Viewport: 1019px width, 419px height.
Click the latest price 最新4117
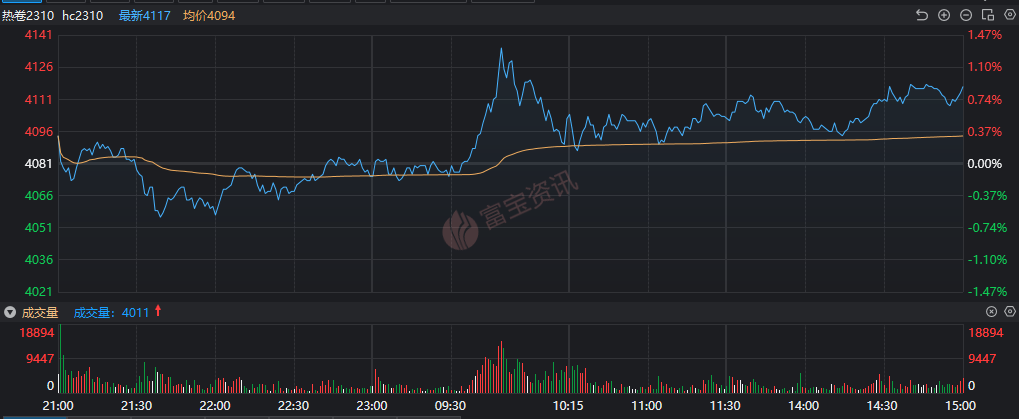[x=144, y=16]
